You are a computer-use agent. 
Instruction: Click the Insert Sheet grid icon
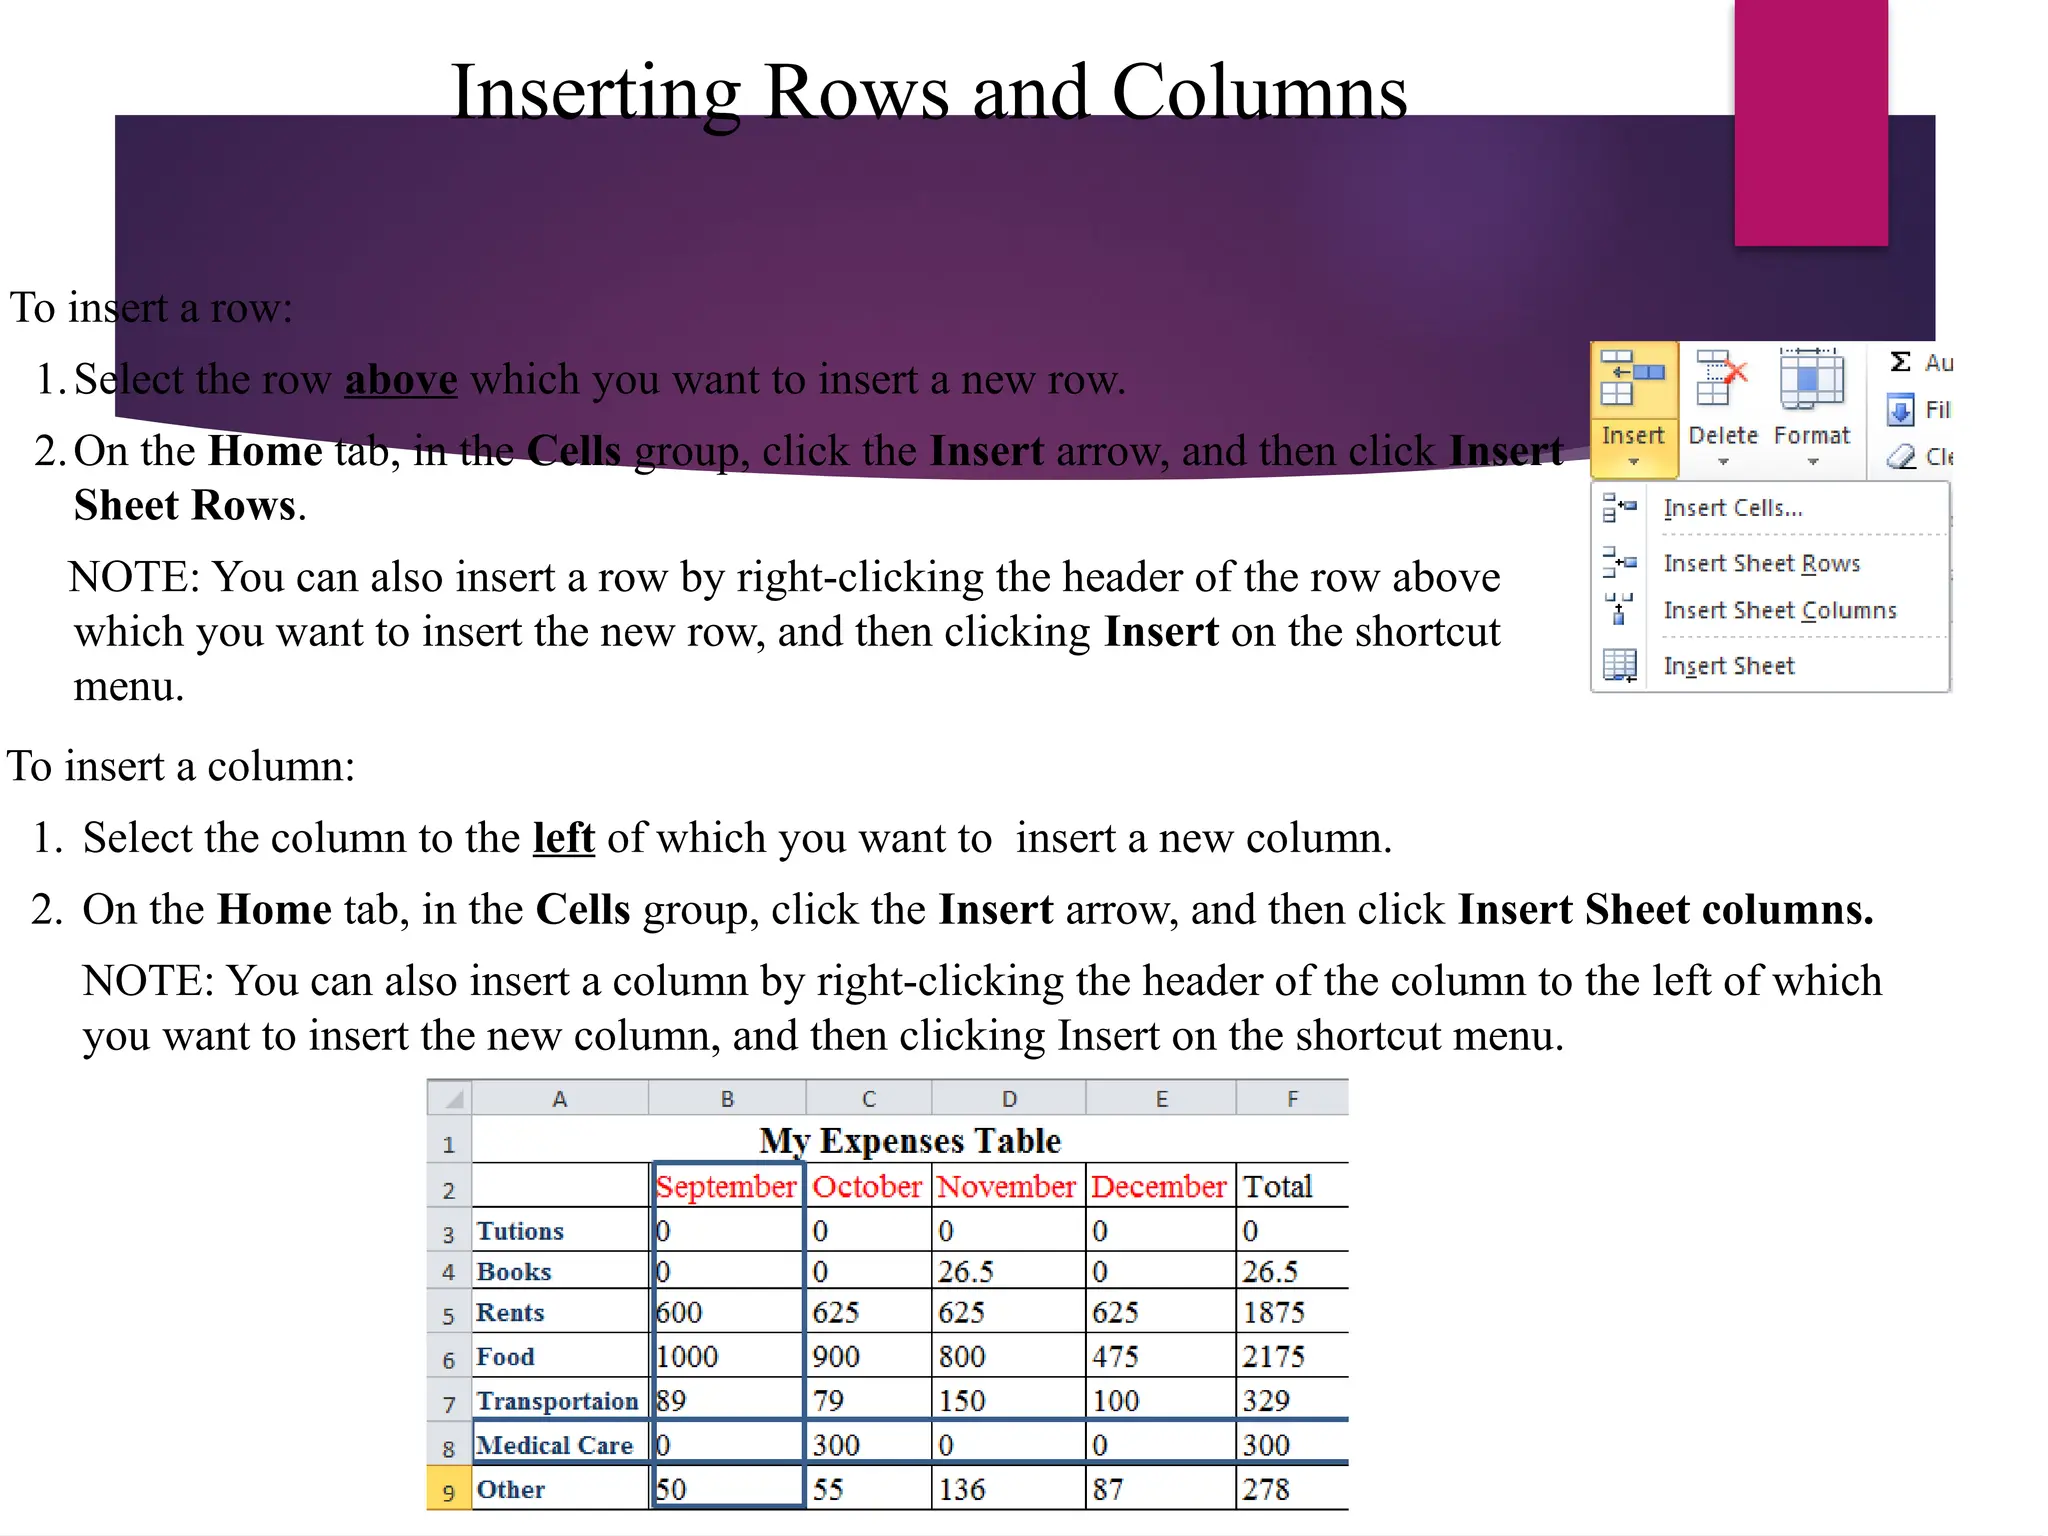coord(1619,665)
